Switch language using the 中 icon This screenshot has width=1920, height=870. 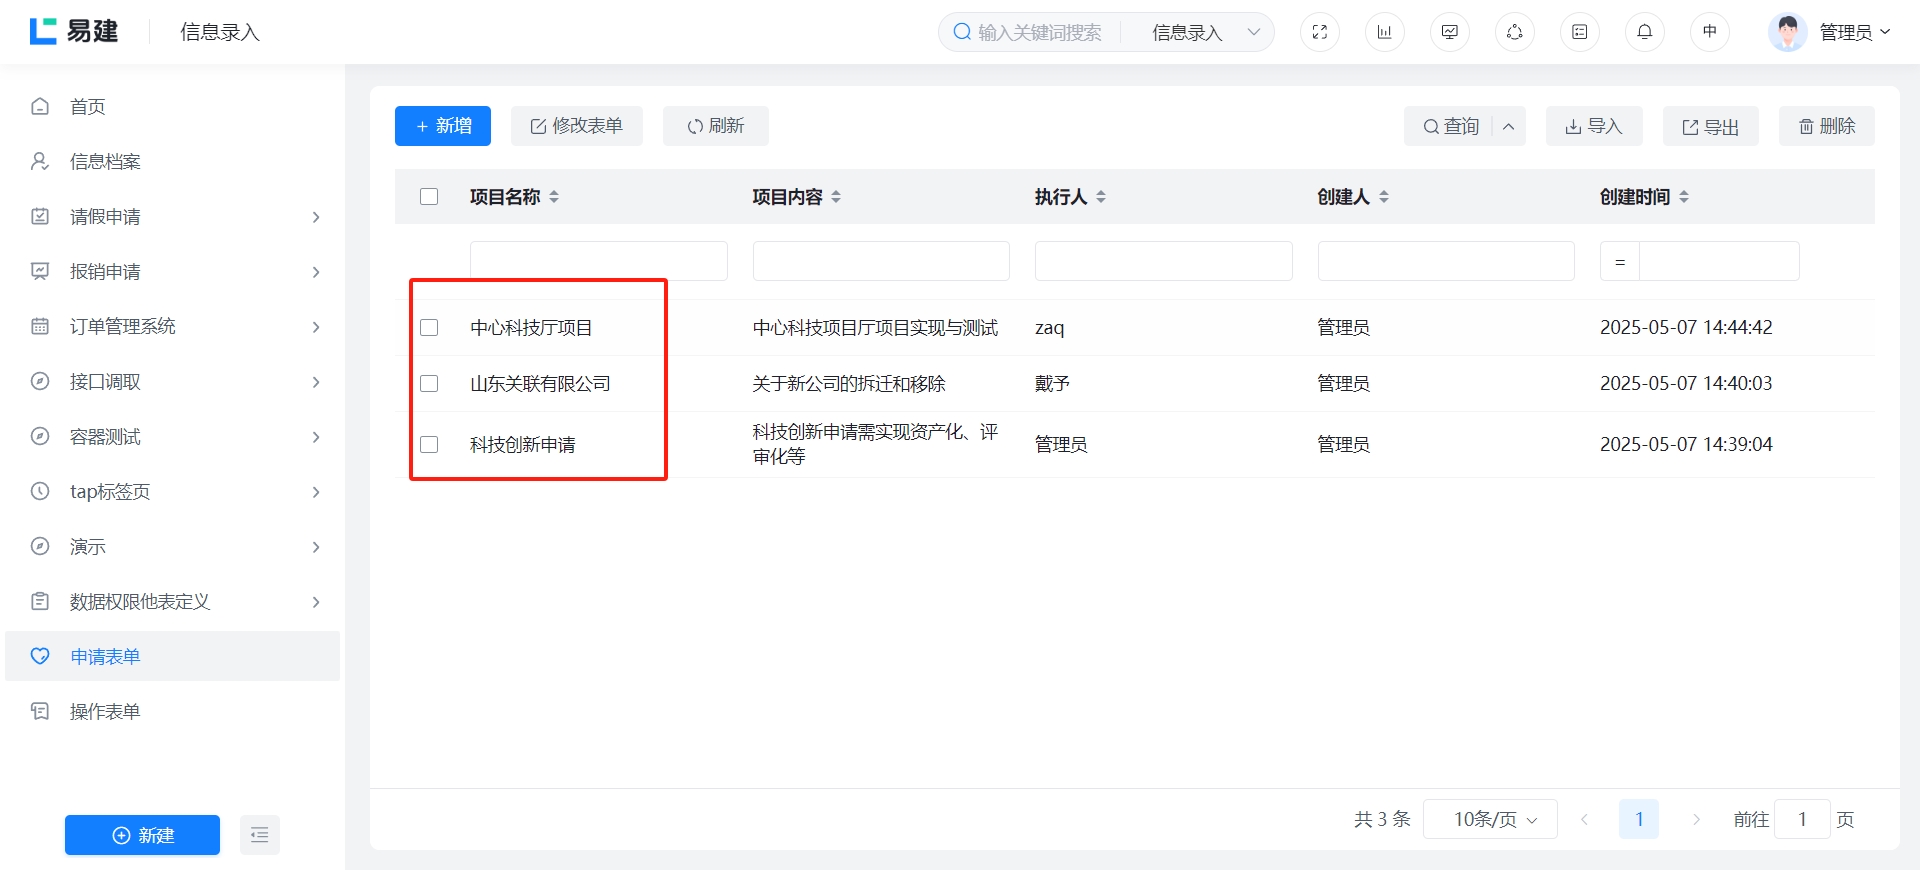coord(1710,32)
